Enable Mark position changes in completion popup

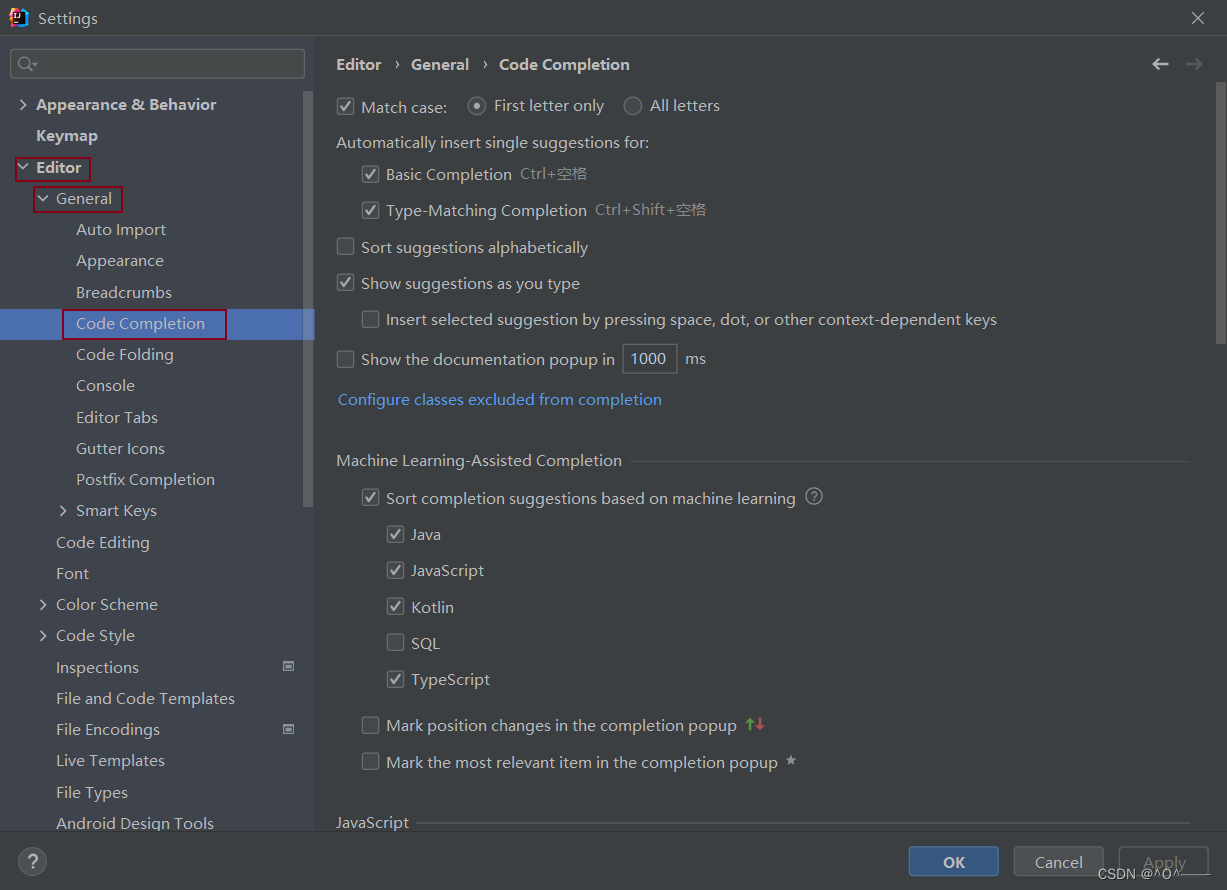click(371, 725)
